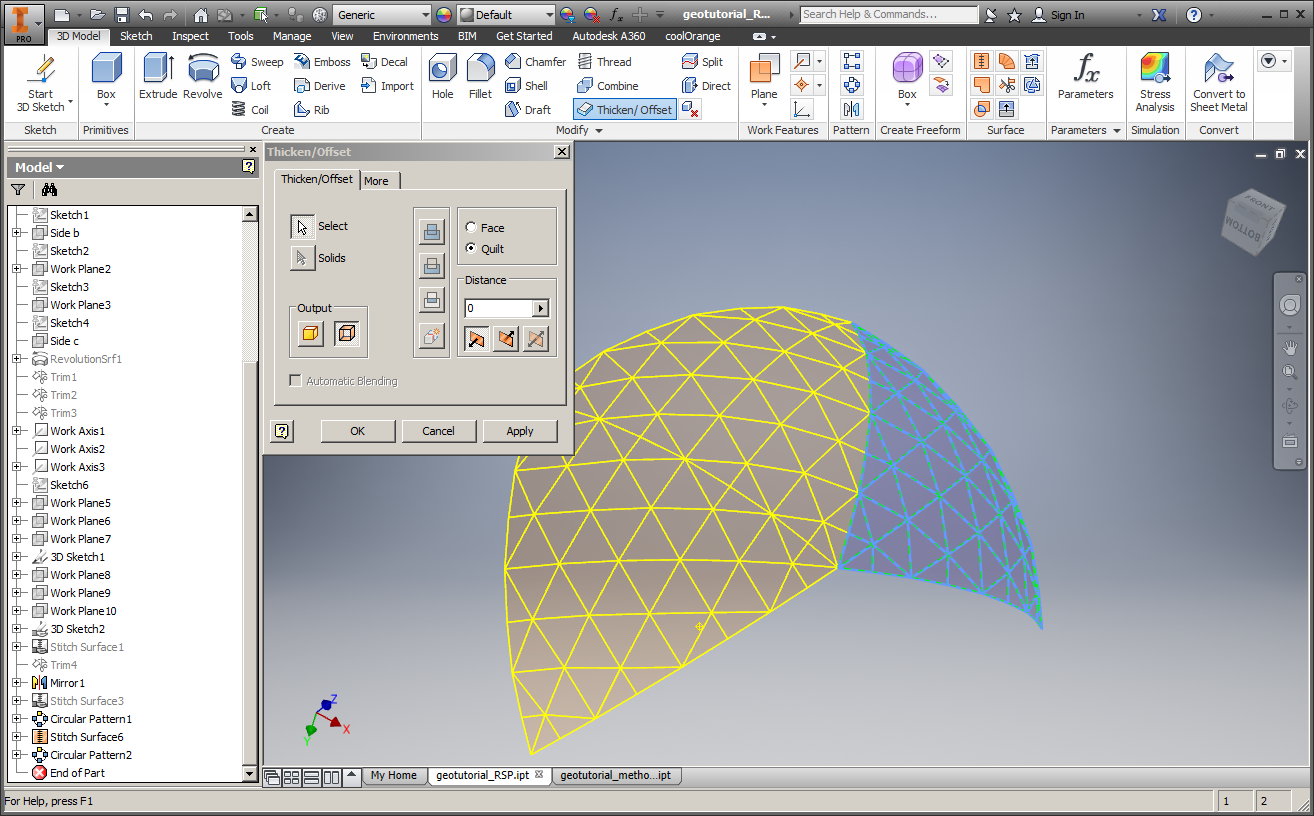The image size is (1314, 816).
Task: Open dialog help question-mark button
Action: [x=282, y=431]
